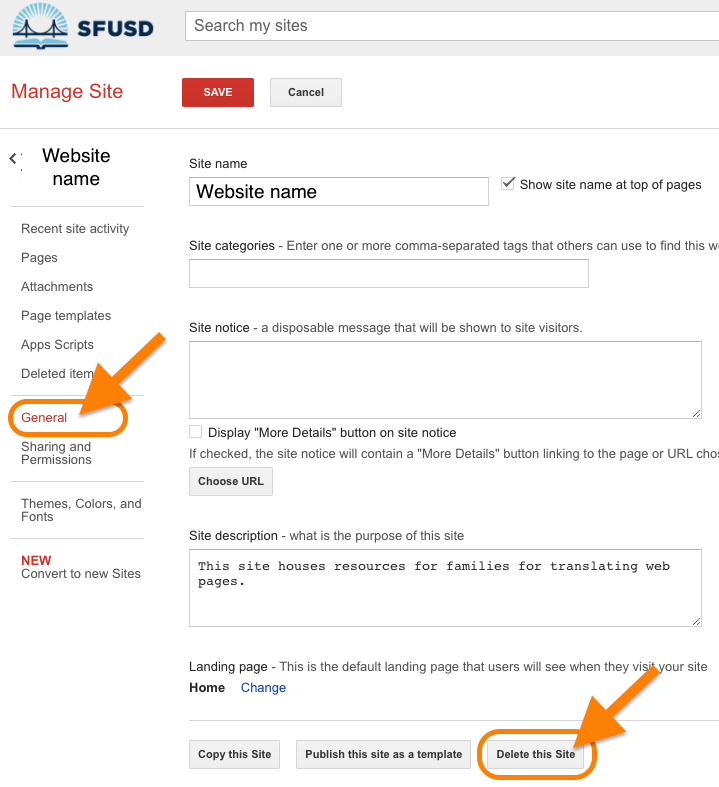Open Sharing and Permissions

coord(56,453)
